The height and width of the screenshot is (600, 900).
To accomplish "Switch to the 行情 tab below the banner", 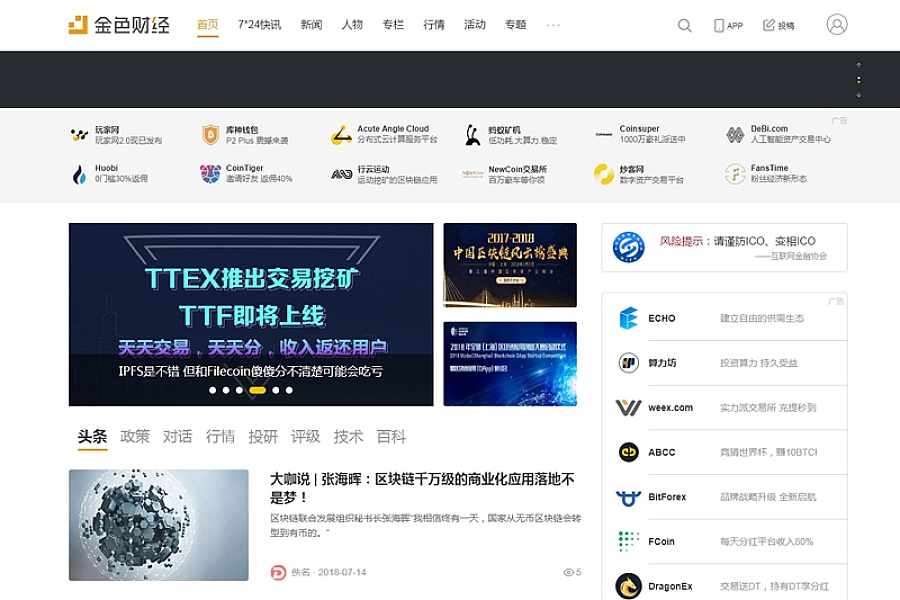I will click(x=220, y=437).
